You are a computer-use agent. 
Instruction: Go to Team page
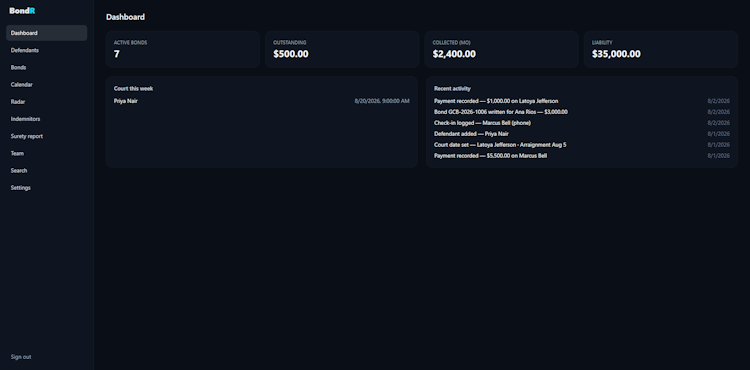pyautogui.click(x=46, y=153)
